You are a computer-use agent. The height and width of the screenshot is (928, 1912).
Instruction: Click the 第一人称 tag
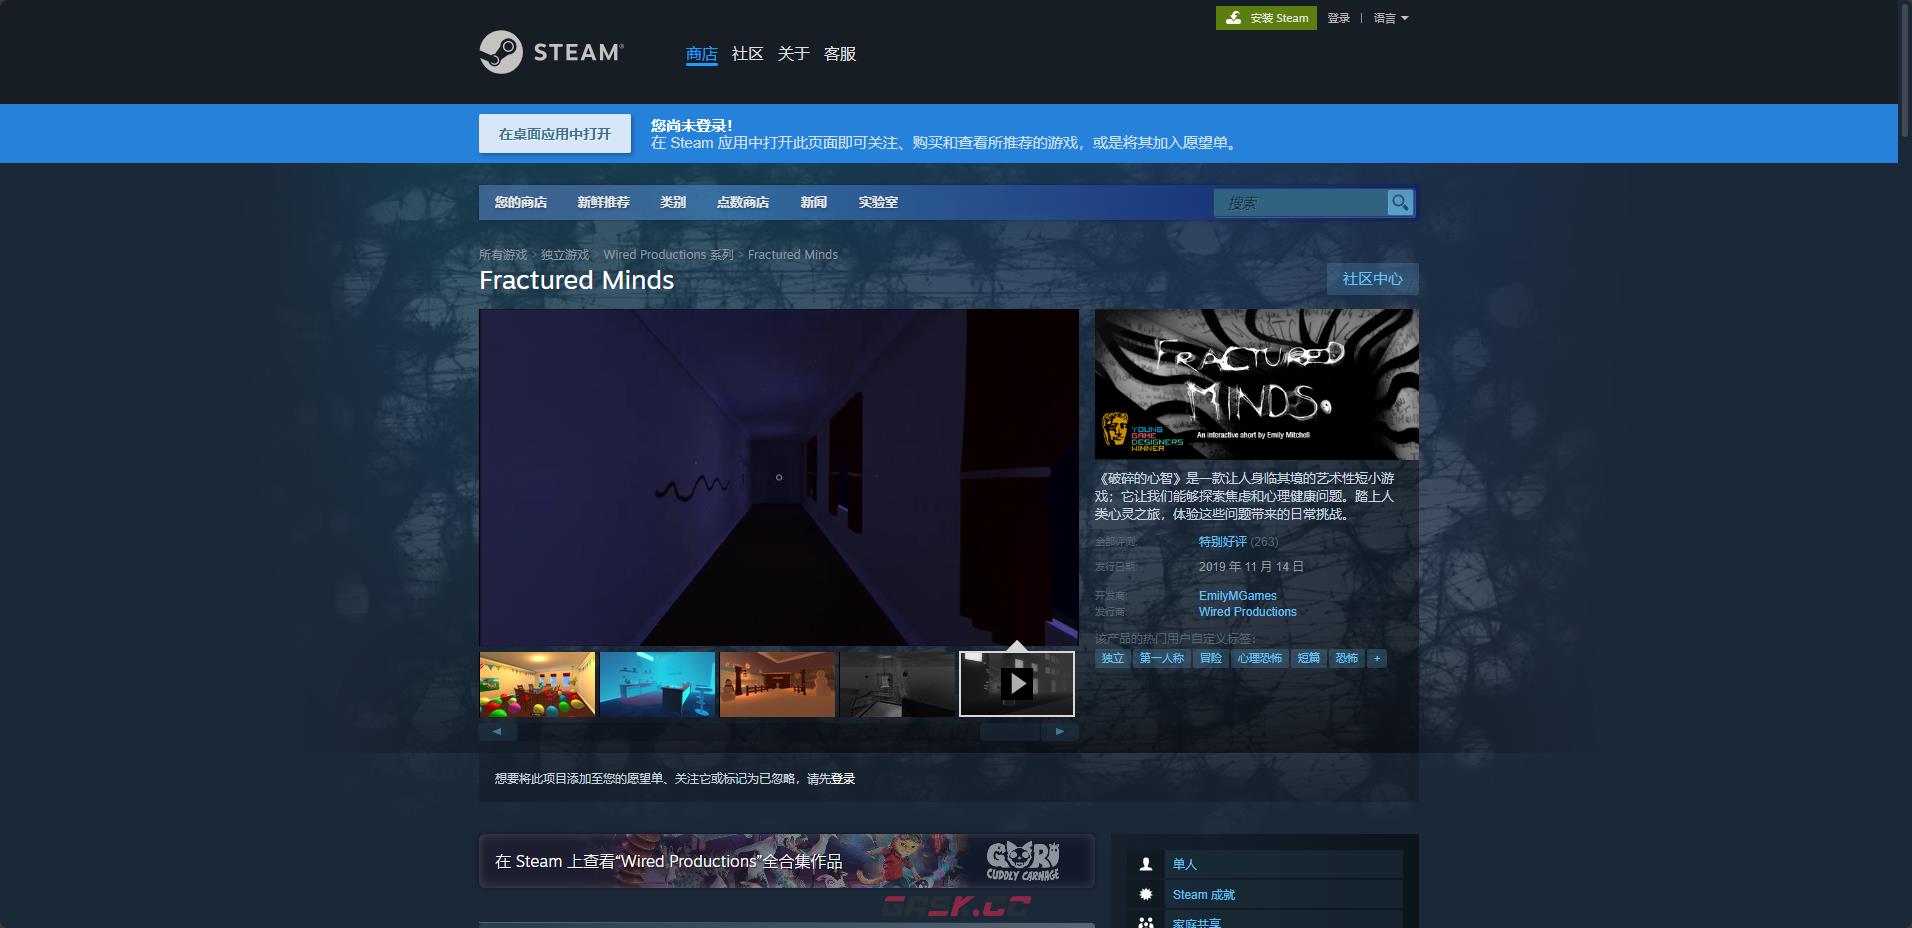[1162, 658]
